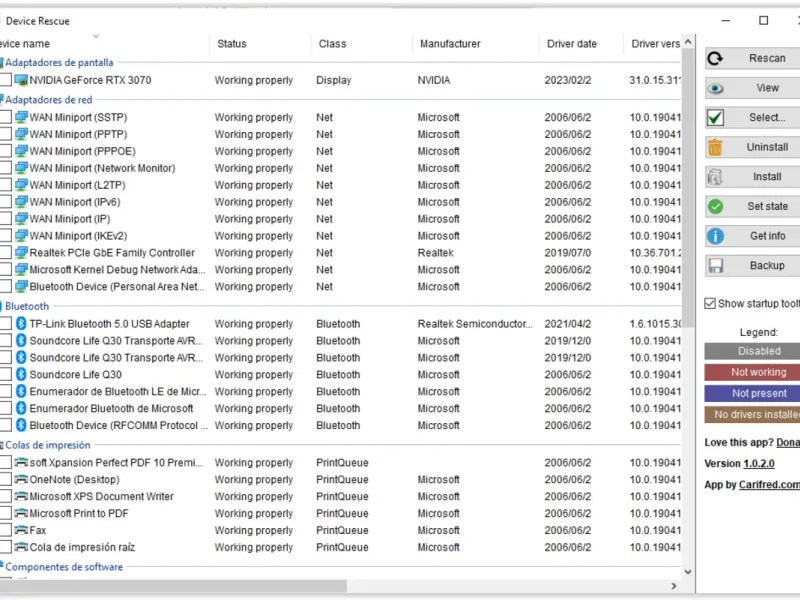Screen dimensions: 800x600
Task: Collapse the Colas de impresión group
Action: [x=47, y=445]
